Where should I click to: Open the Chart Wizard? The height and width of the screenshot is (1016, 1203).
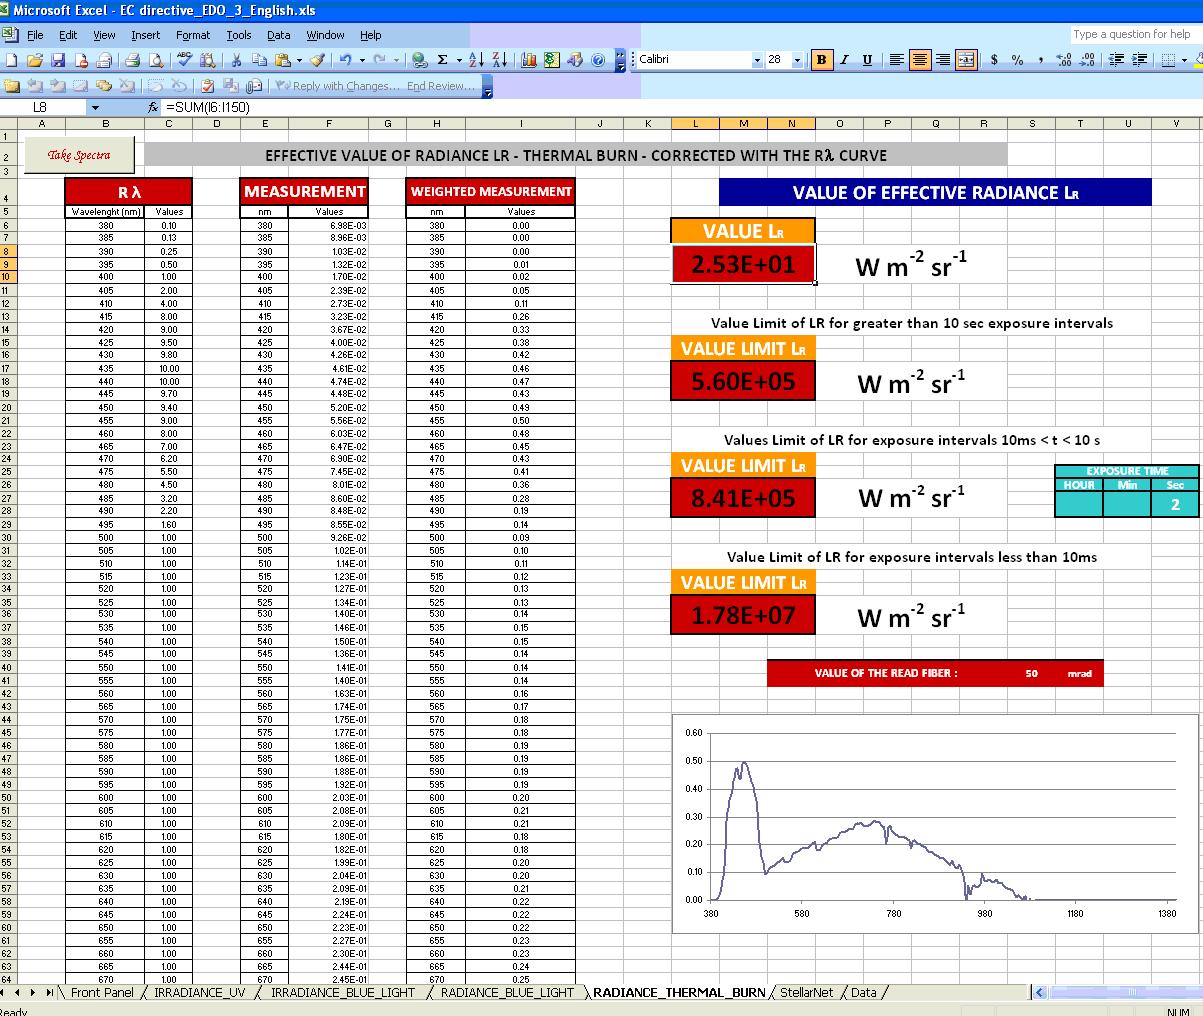(x=527, y=63)
